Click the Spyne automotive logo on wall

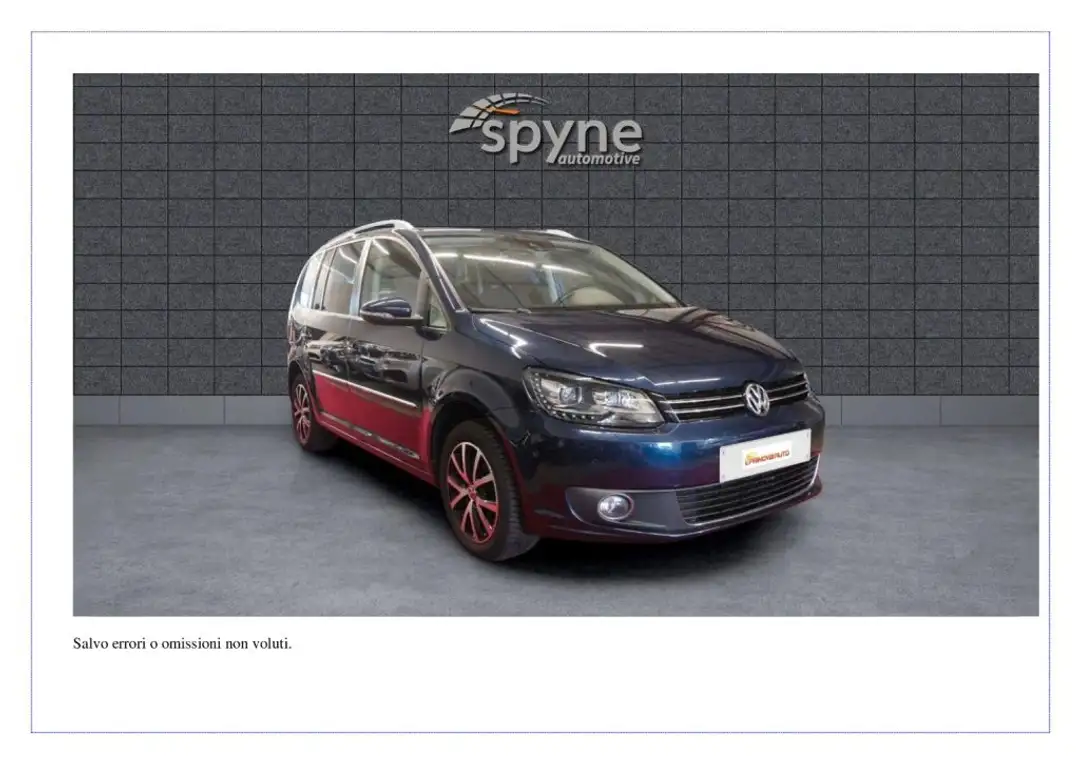pos(546,129)
